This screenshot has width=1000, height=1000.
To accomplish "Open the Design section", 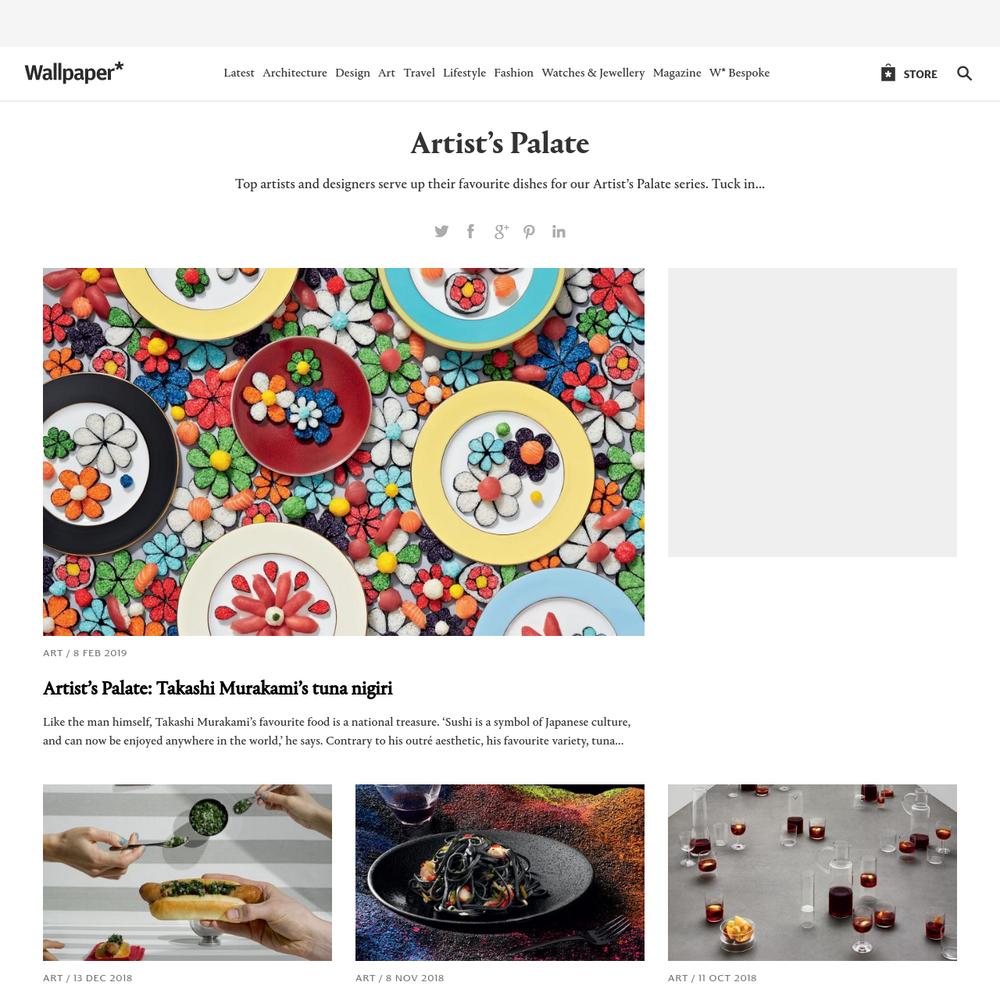I will [353, 73].
